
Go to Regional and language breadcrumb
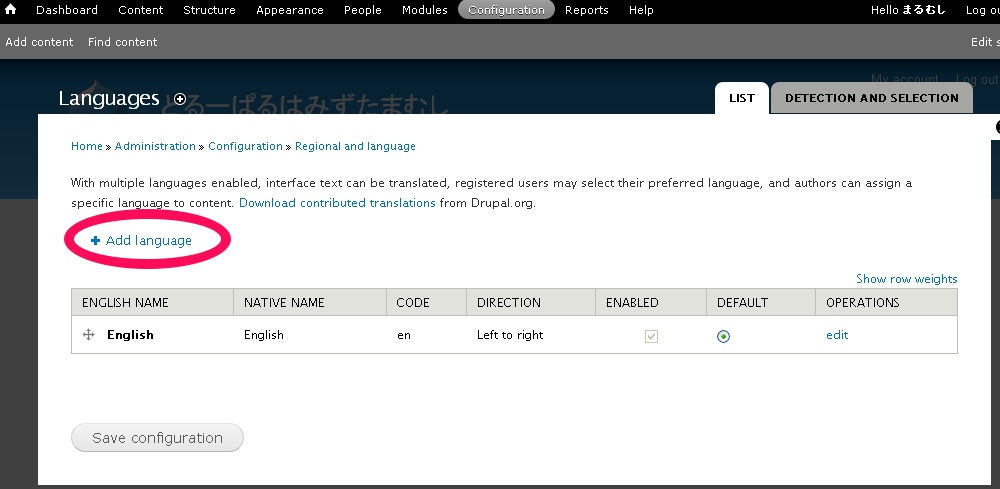(355, 146)
